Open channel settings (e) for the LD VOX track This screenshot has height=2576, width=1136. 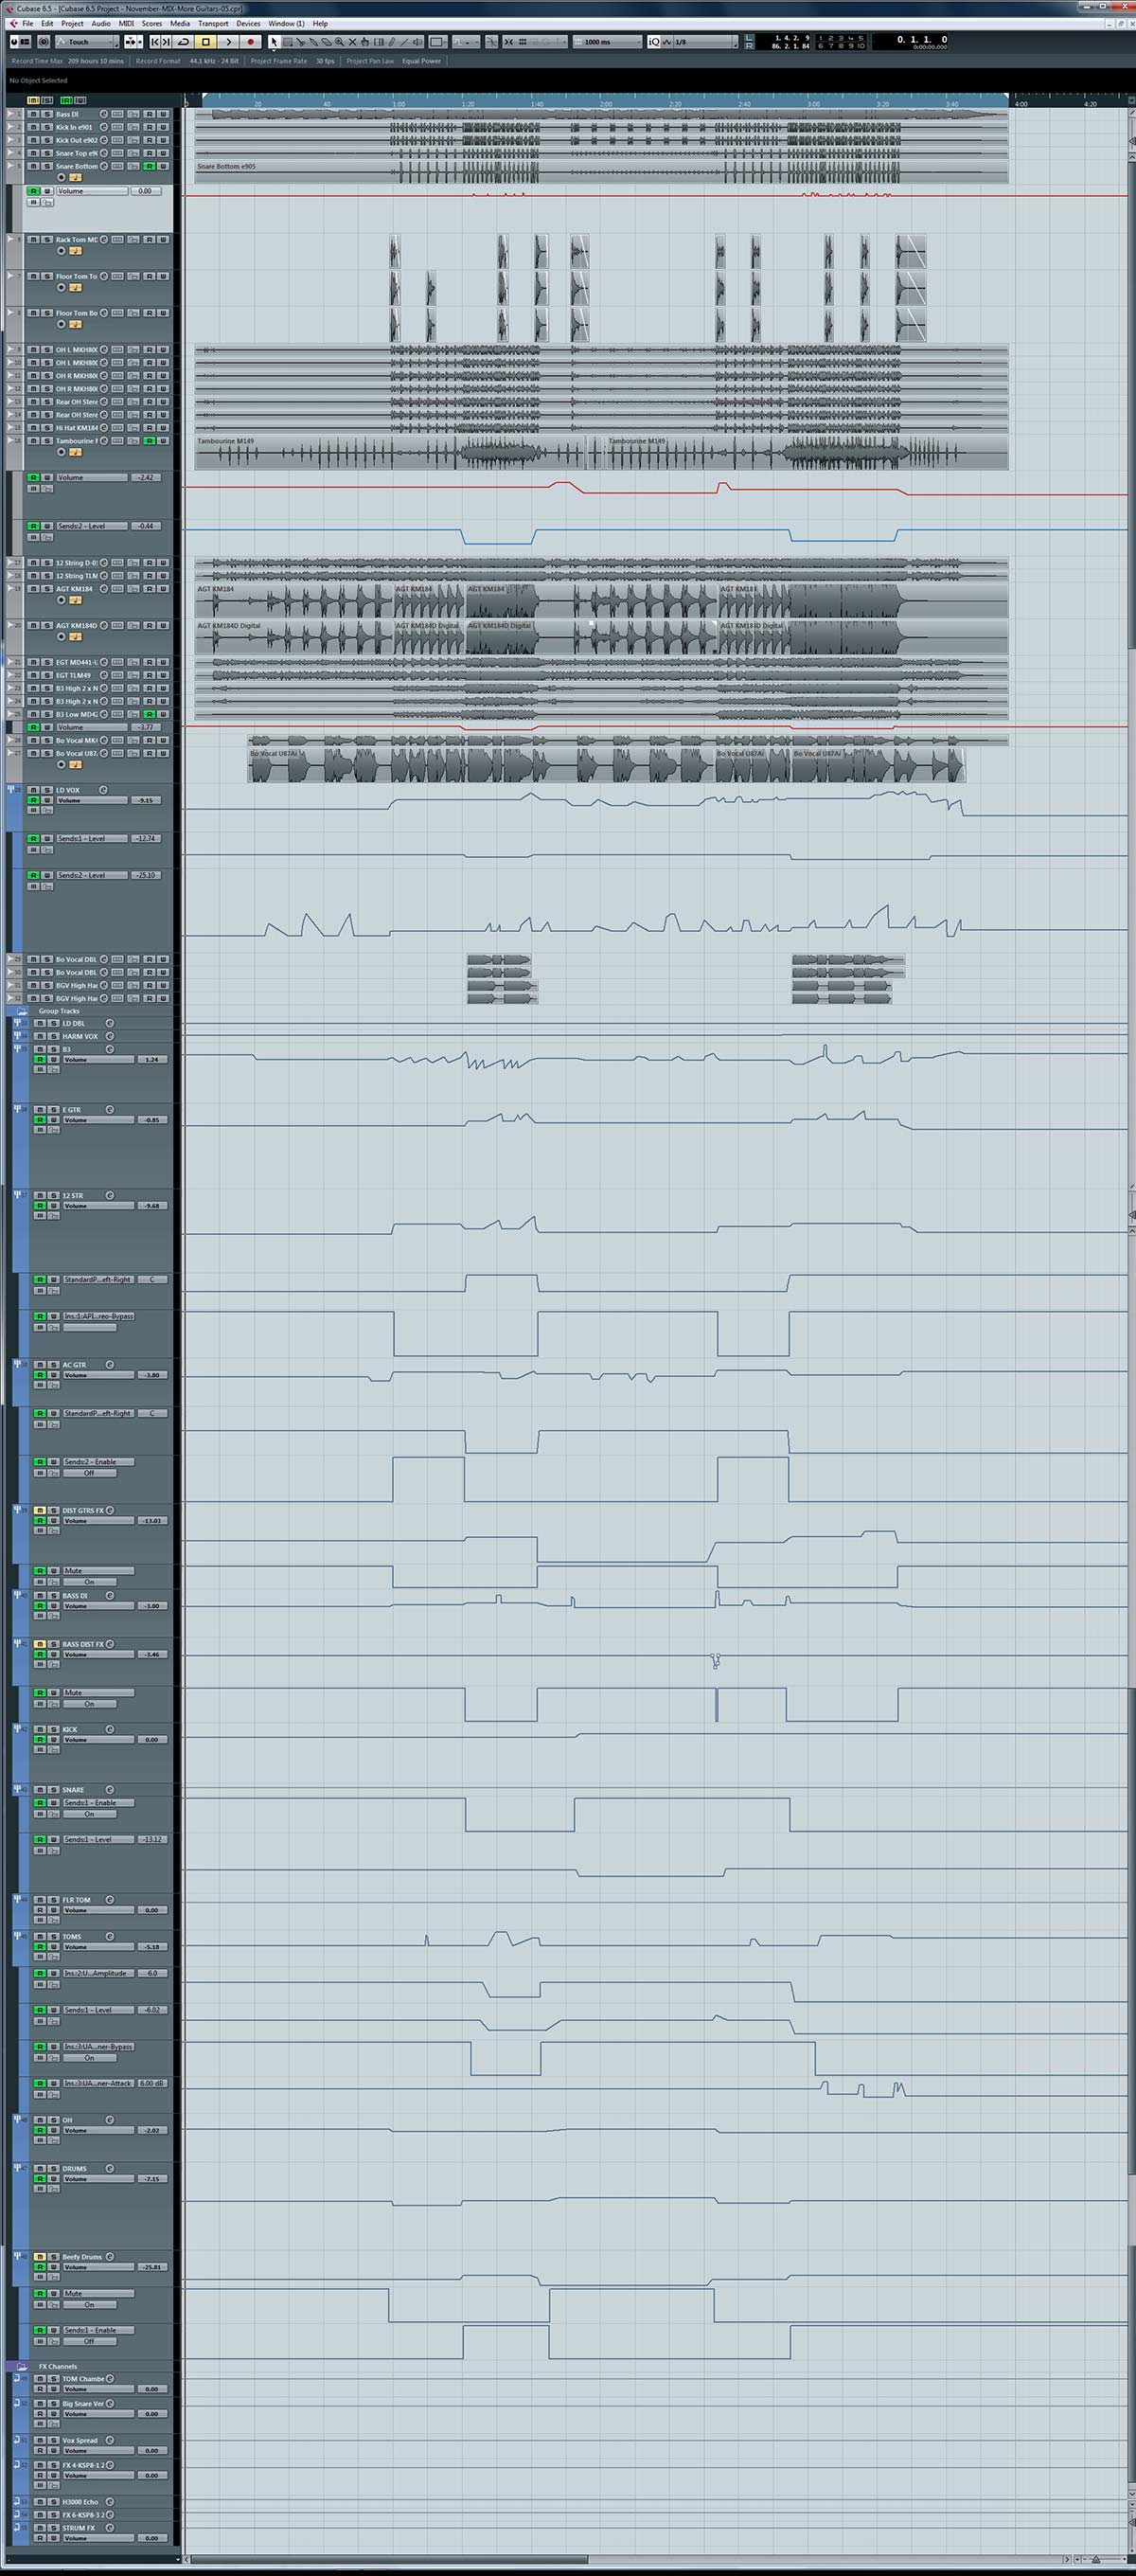click(102, 790)
